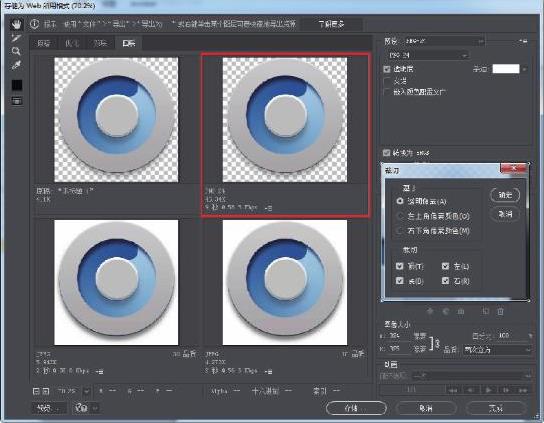Open download speed menu for bottom-right JPEG preview

268,371
